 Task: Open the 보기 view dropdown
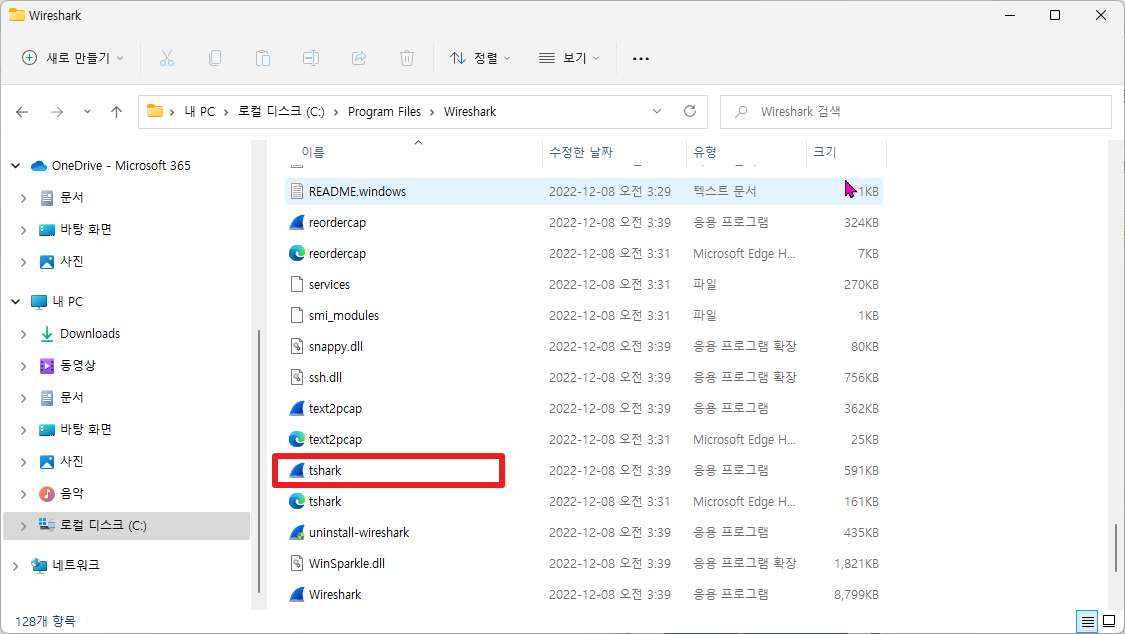[x=569, y=58]
